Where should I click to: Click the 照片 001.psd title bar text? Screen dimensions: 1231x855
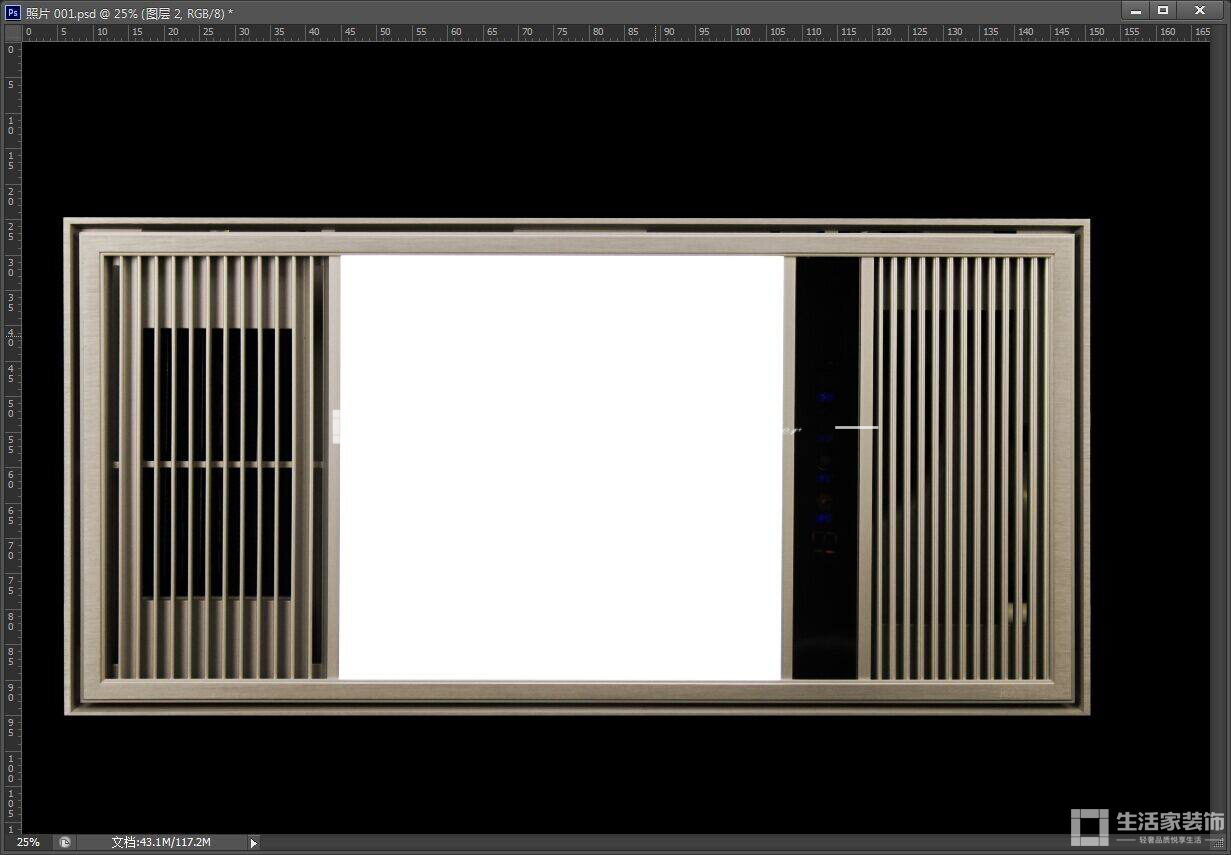(130, 12)
